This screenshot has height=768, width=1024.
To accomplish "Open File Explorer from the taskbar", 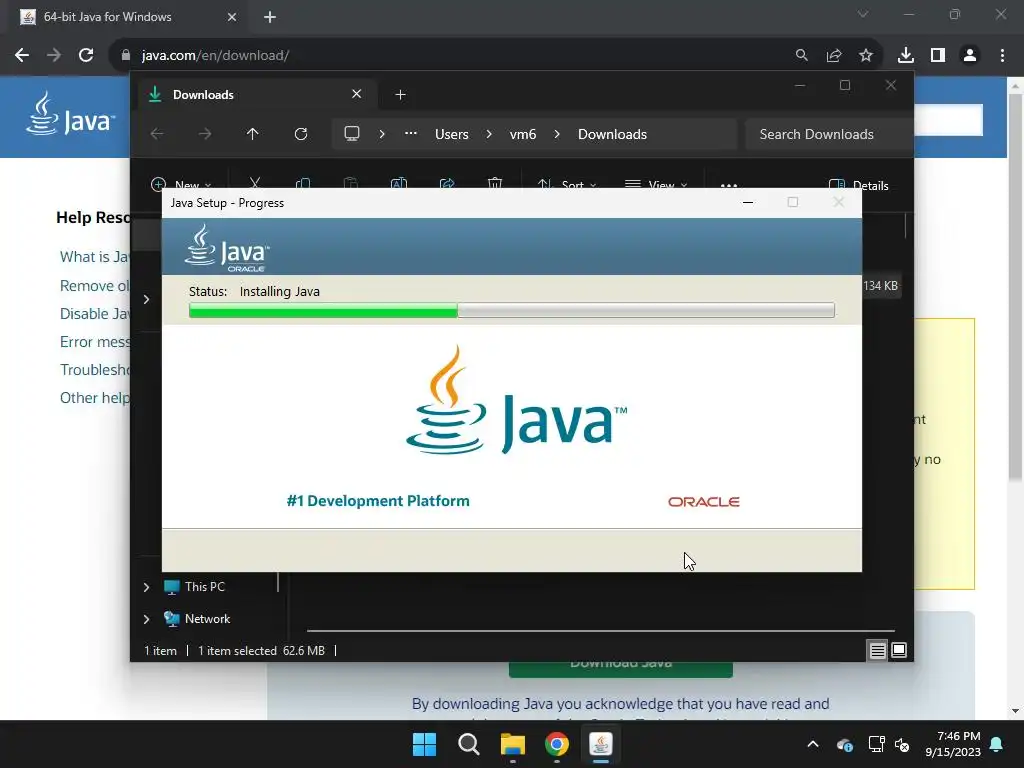I will 513,744.
